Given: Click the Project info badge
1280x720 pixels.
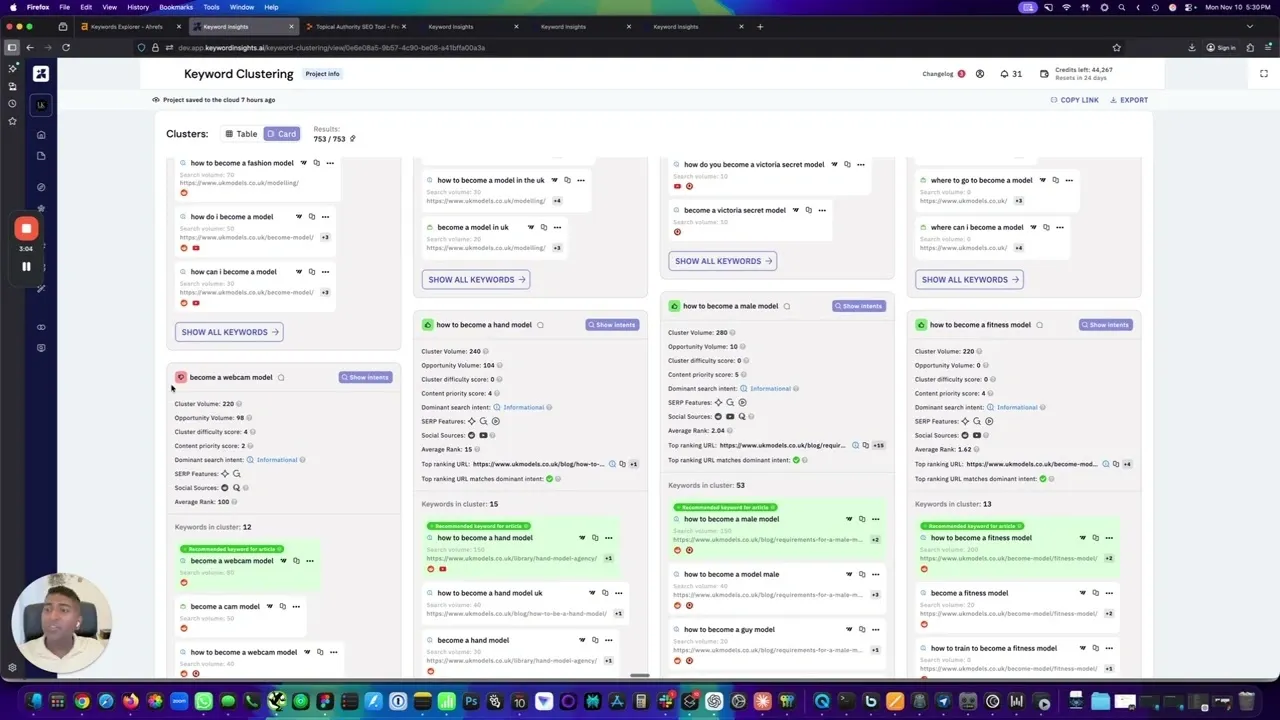Looking at the screenshot, I should [322, 74].
